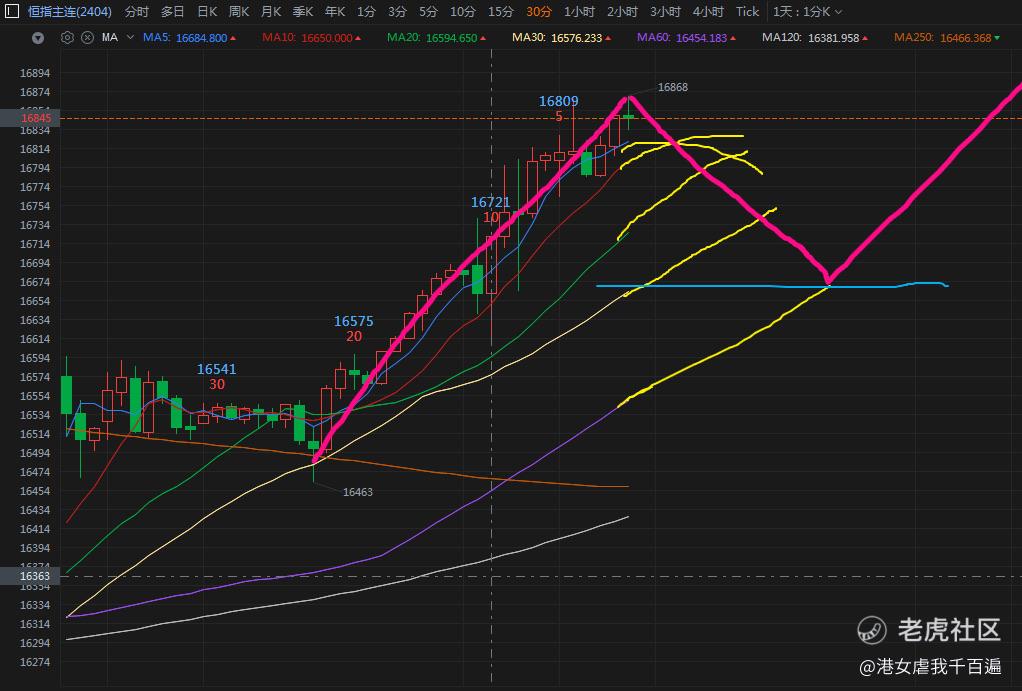The image size is (1022, 691).
Task: Switch to 周K period
Action: point(239,12)
